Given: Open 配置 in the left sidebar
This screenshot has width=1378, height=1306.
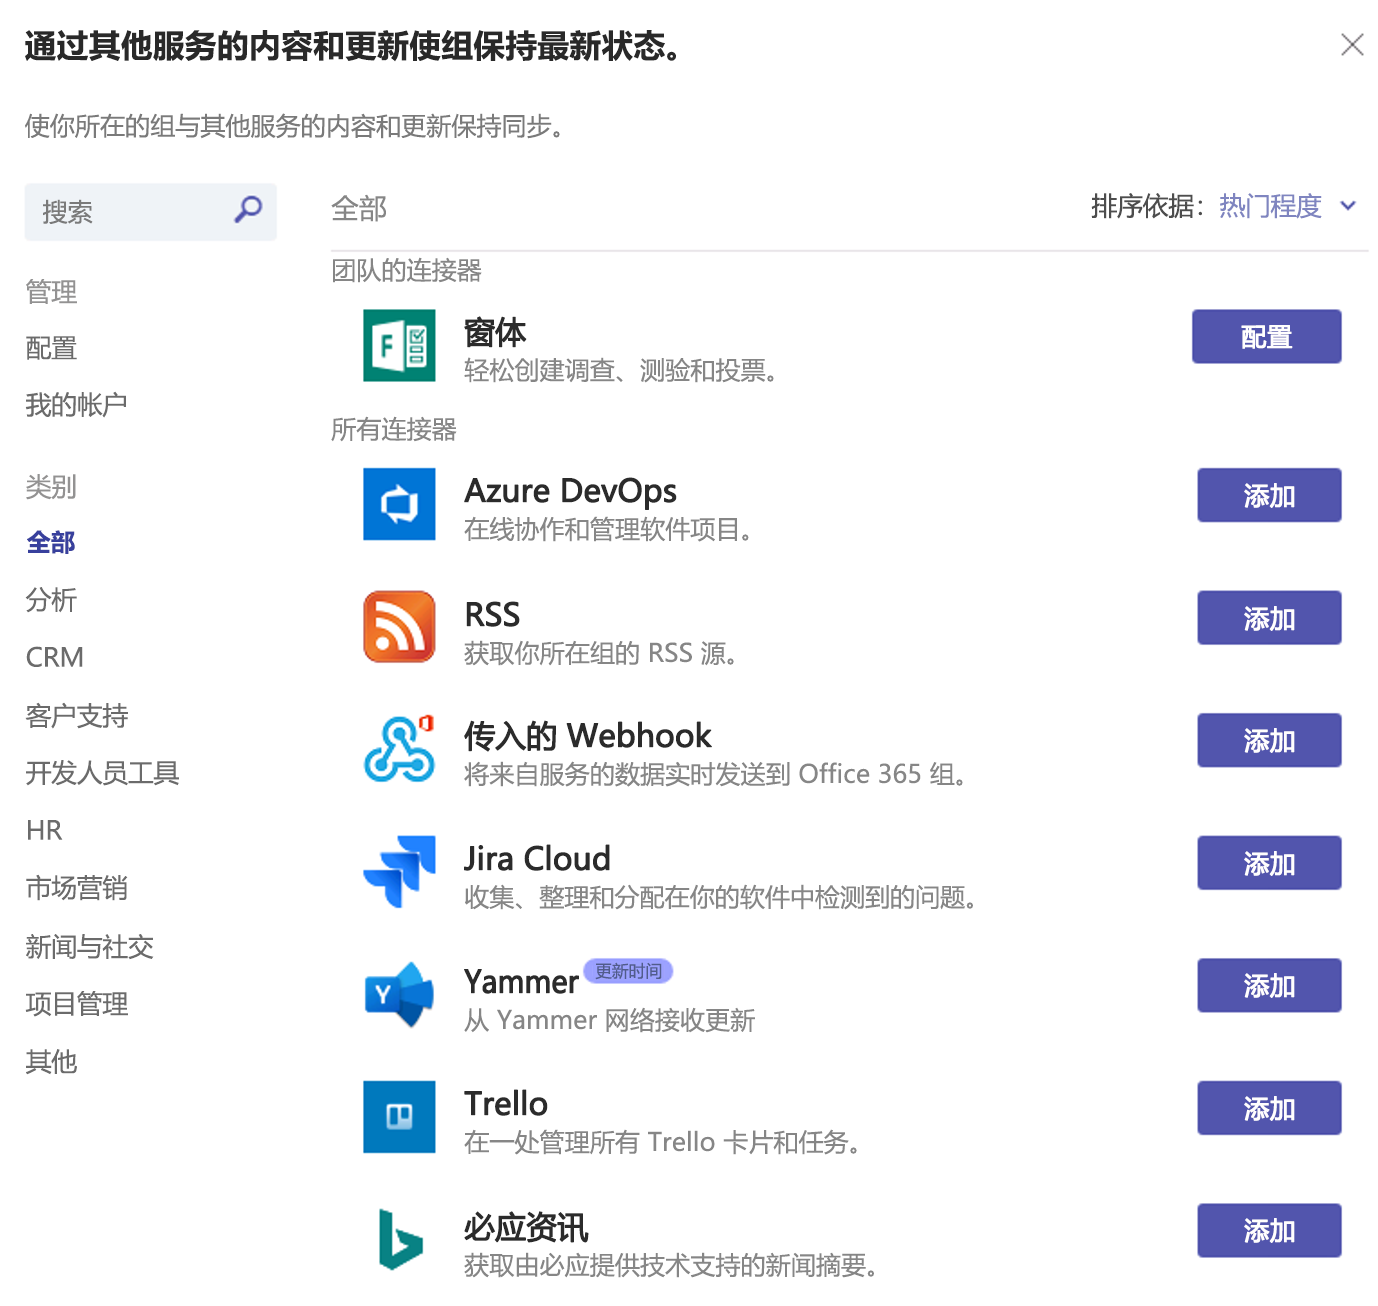Looking at the screenshot, I should coord(51,348).
